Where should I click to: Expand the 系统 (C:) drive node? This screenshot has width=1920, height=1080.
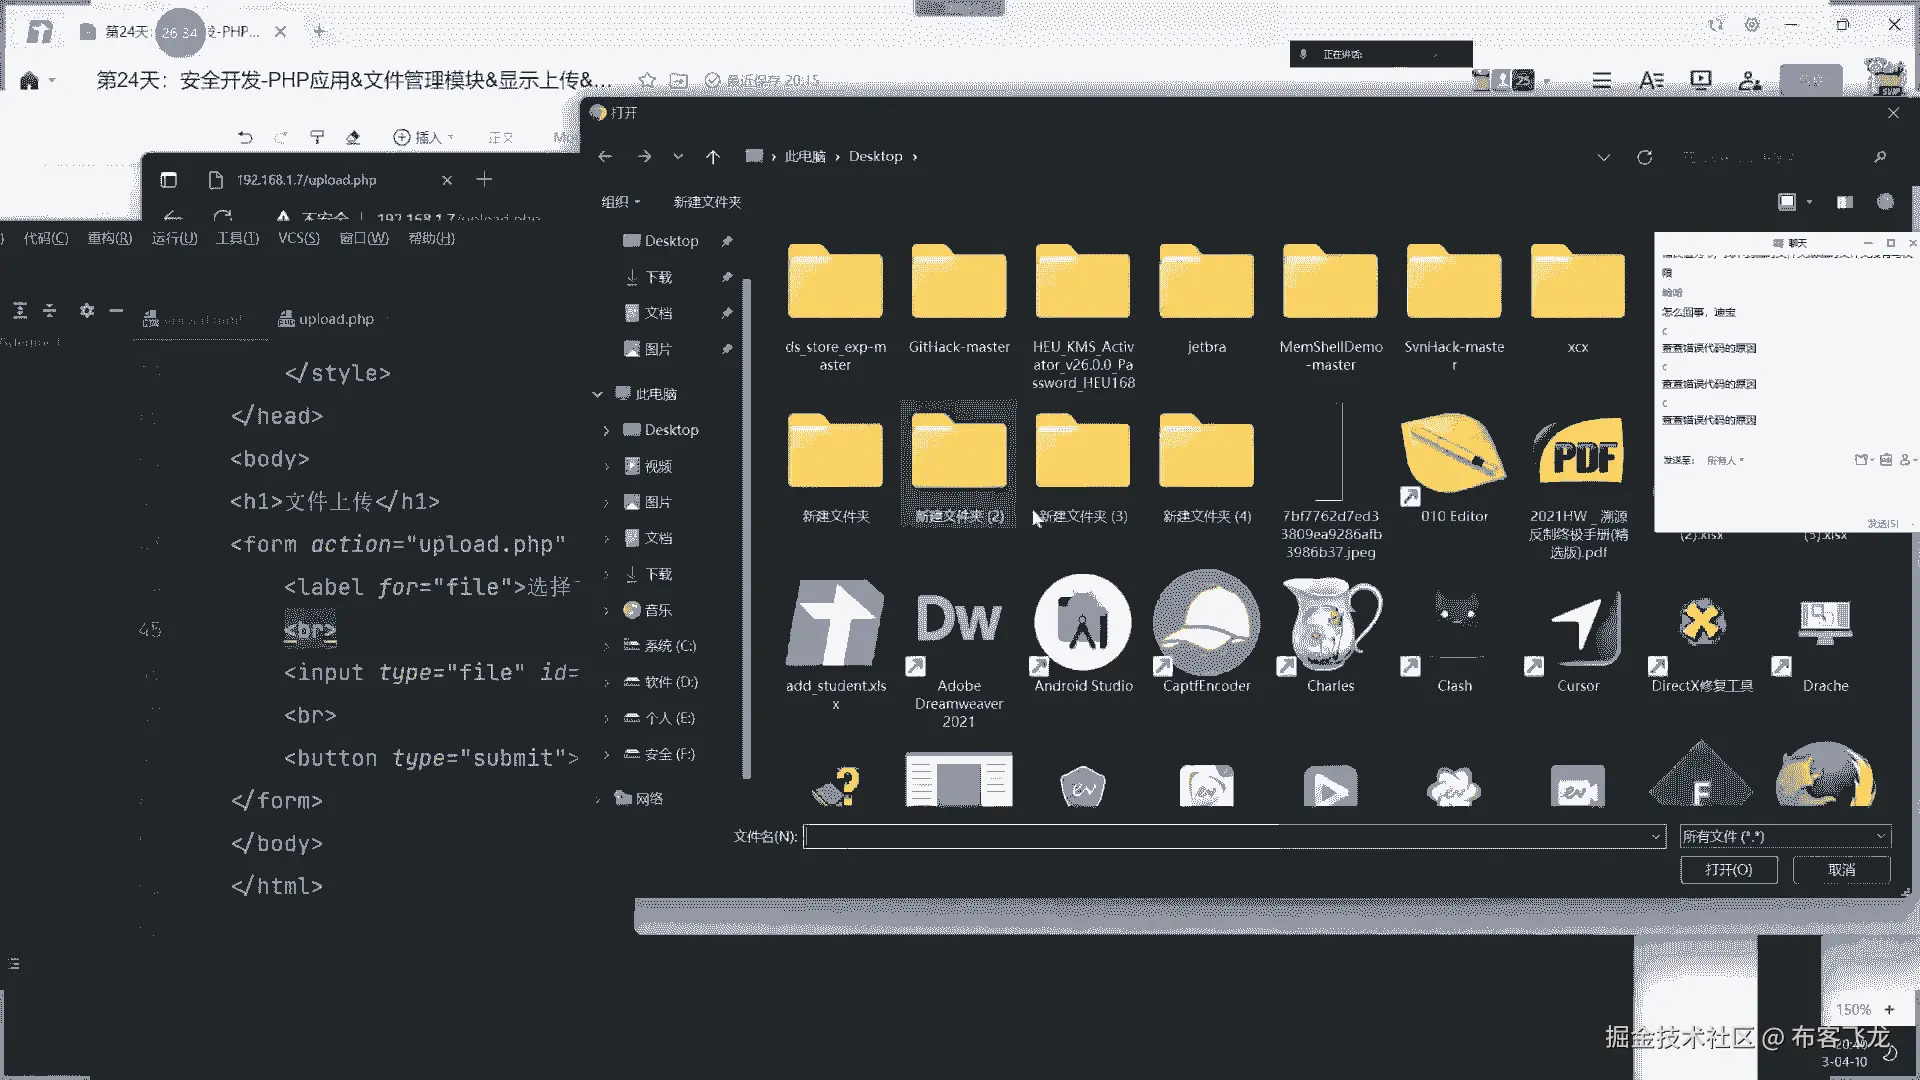tap(606, 646)
